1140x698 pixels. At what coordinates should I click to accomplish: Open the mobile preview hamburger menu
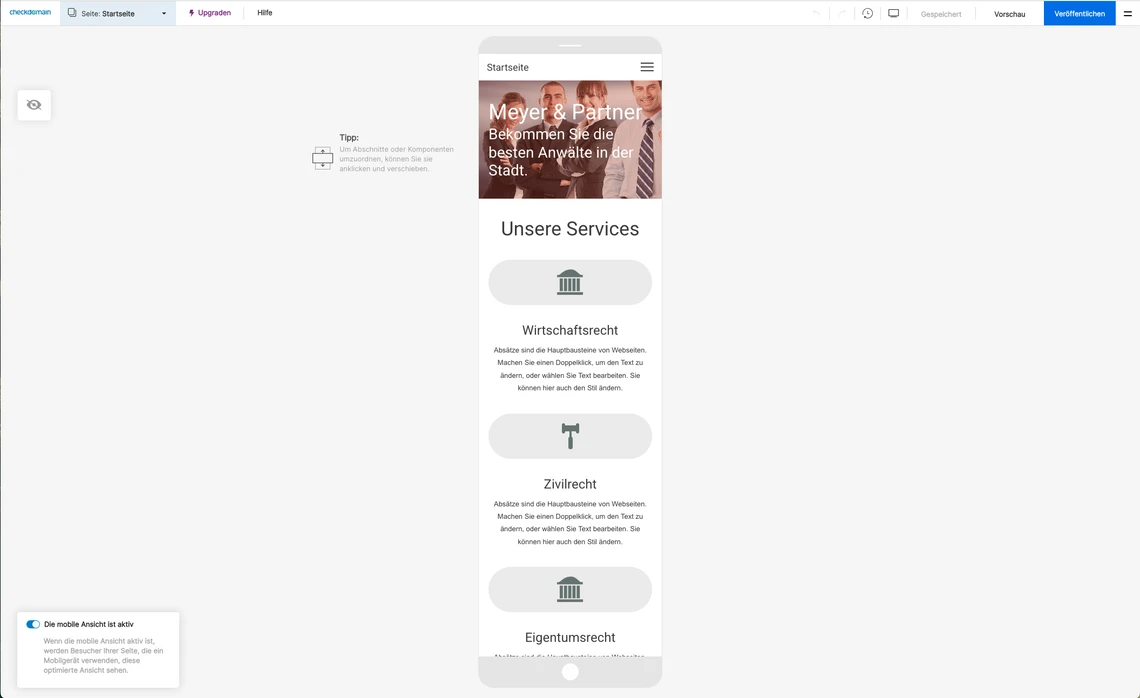647,67
